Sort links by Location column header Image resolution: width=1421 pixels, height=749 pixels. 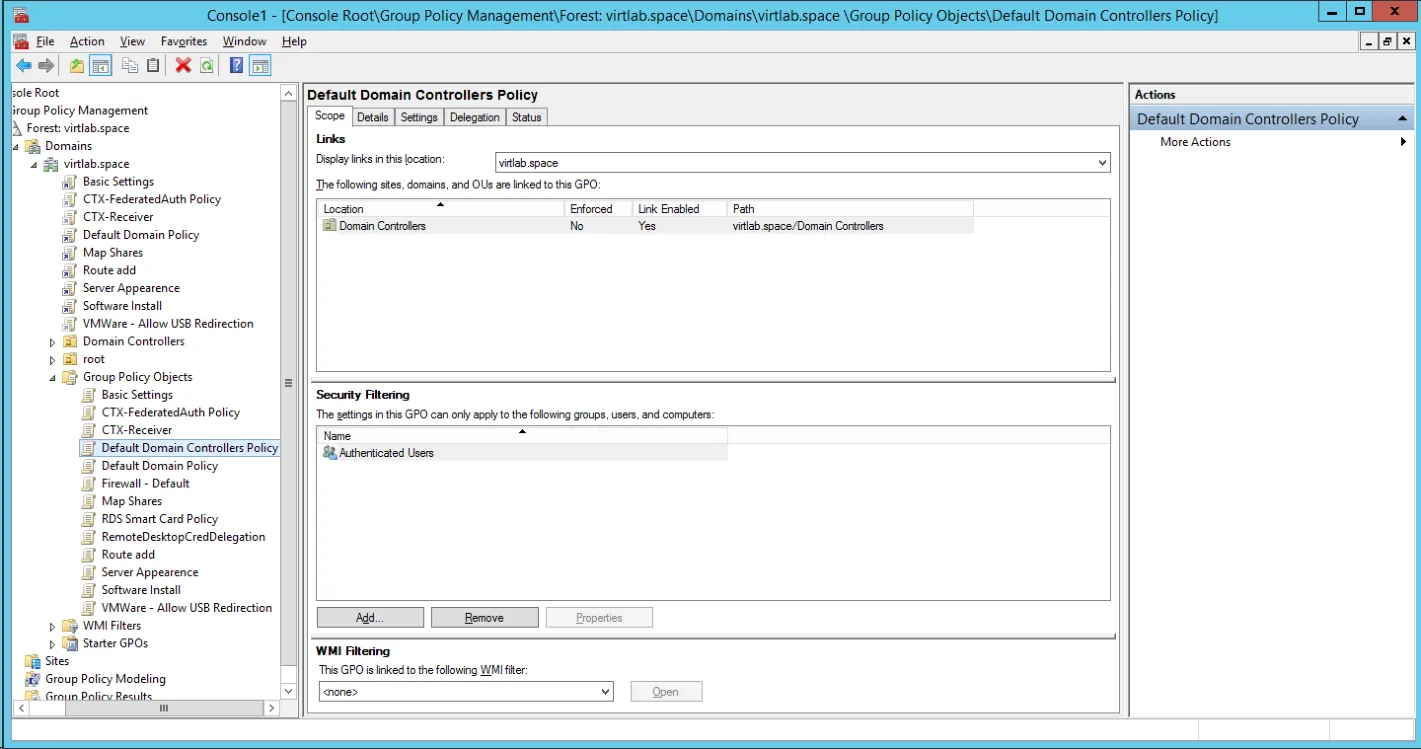(x=441, y=208)
